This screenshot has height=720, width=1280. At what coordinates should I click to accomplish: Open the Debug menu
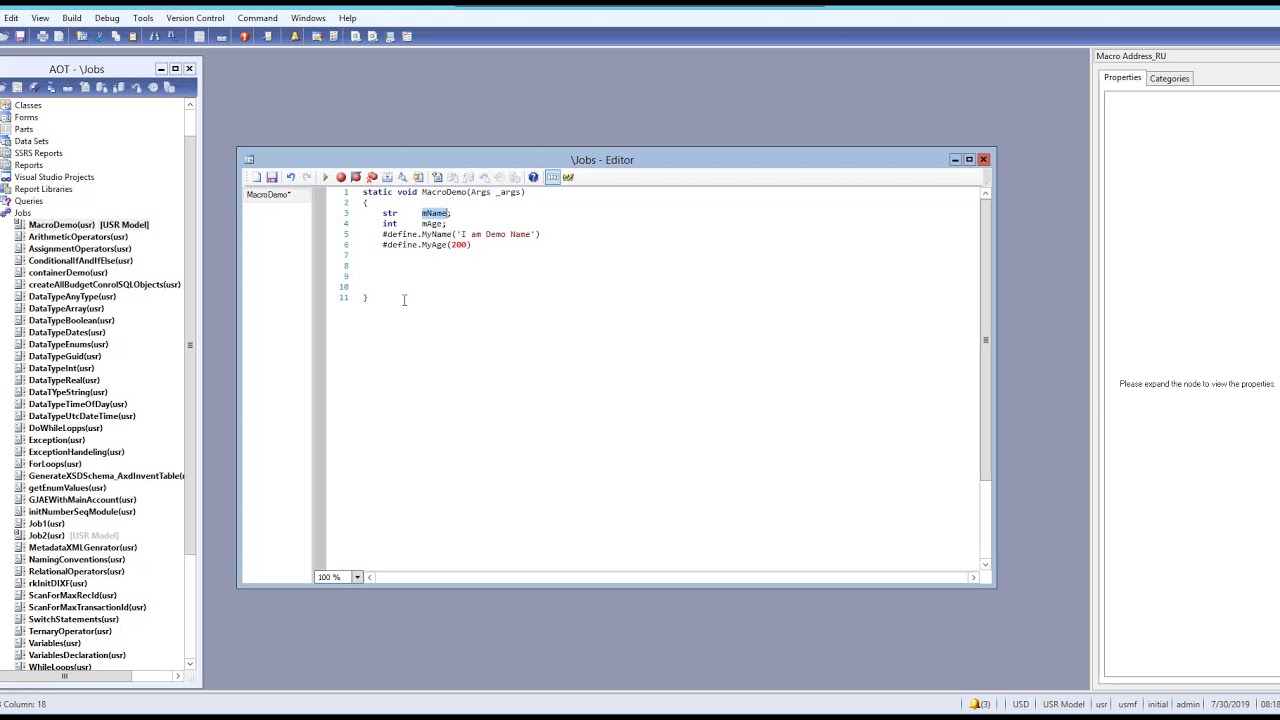107,18
